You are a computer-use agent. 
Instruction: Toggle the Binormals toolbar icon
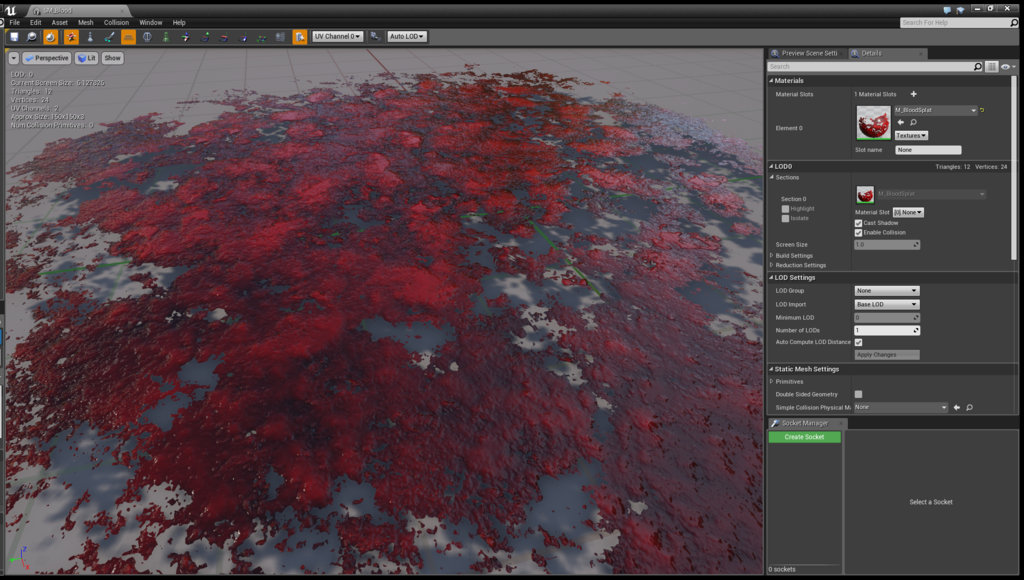coord(242,37)
